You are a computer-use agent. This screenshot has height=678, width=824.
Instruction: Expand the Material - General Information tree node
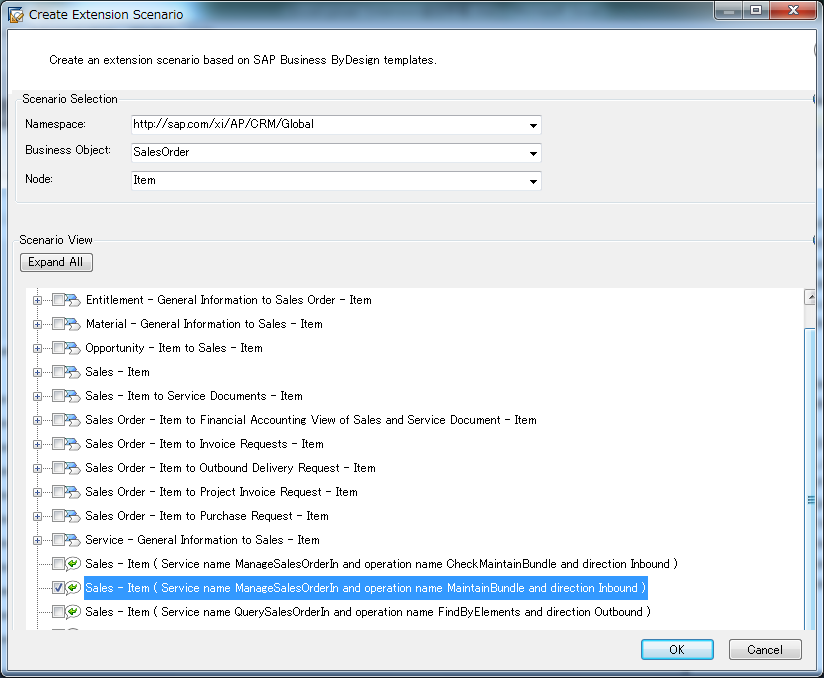point(37,324)
